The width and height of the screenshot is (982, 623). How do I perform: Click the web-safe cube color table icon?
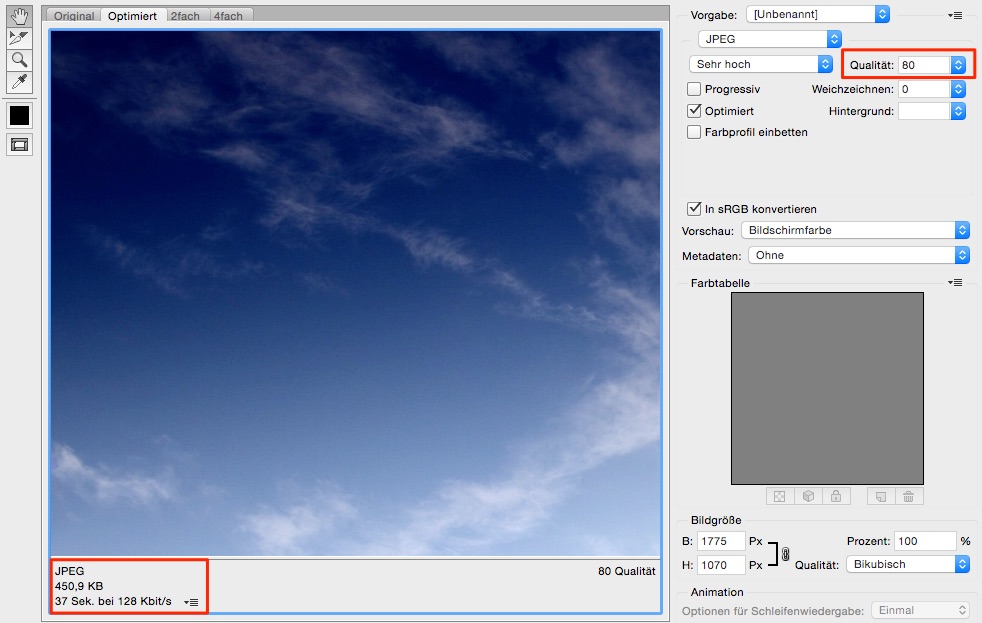809,497
